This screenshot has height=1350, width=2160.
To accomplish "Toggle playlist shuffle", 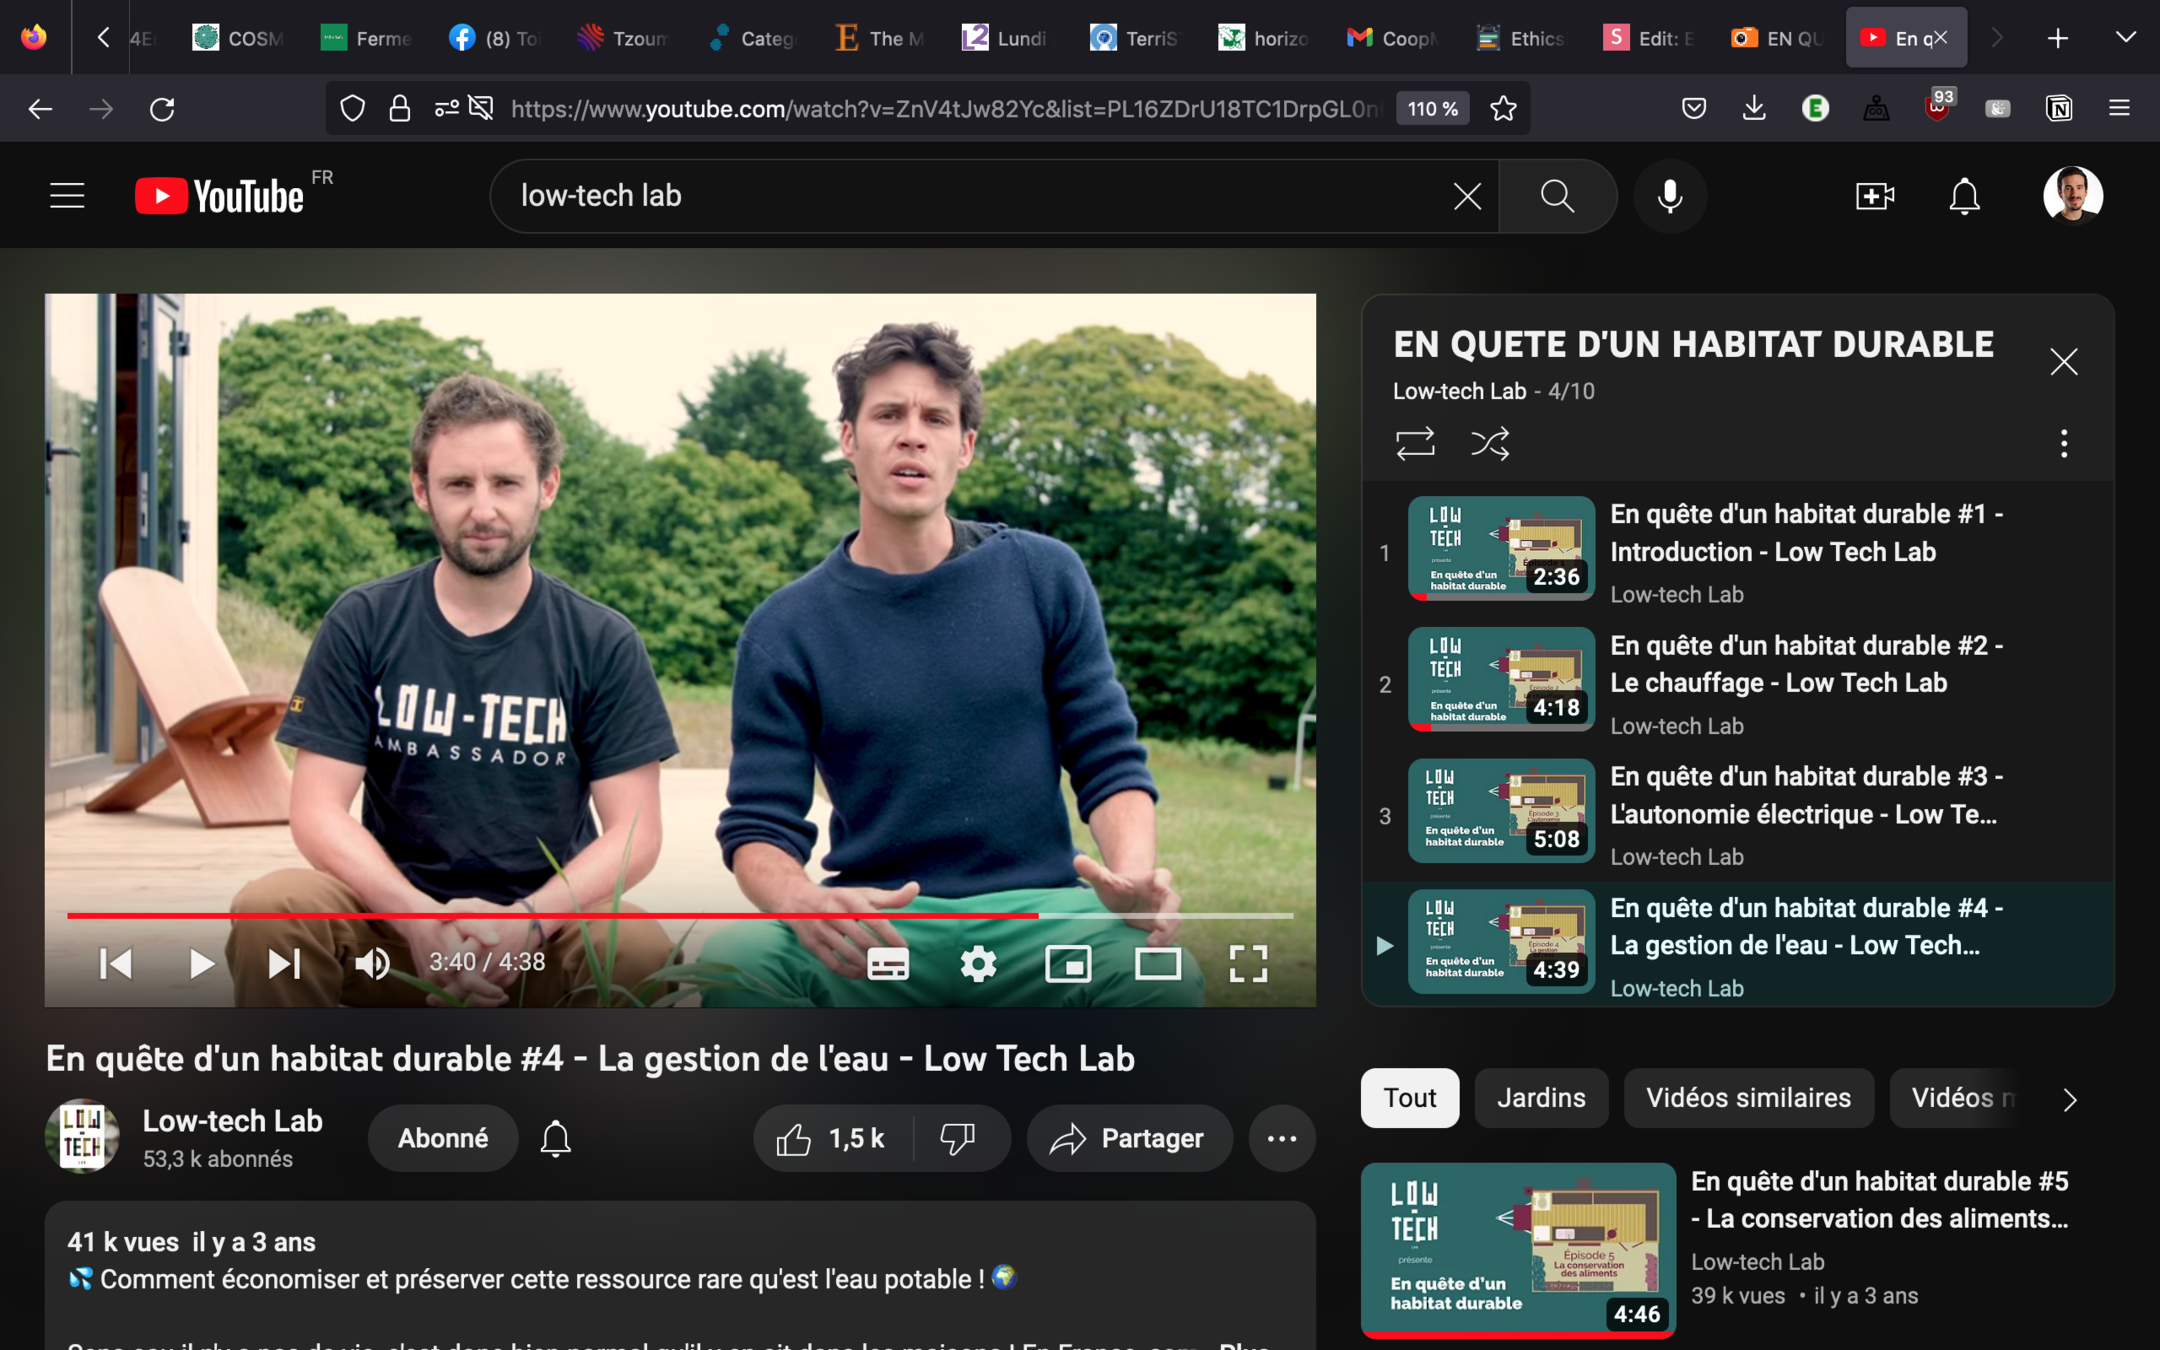I will (1490, 443).
